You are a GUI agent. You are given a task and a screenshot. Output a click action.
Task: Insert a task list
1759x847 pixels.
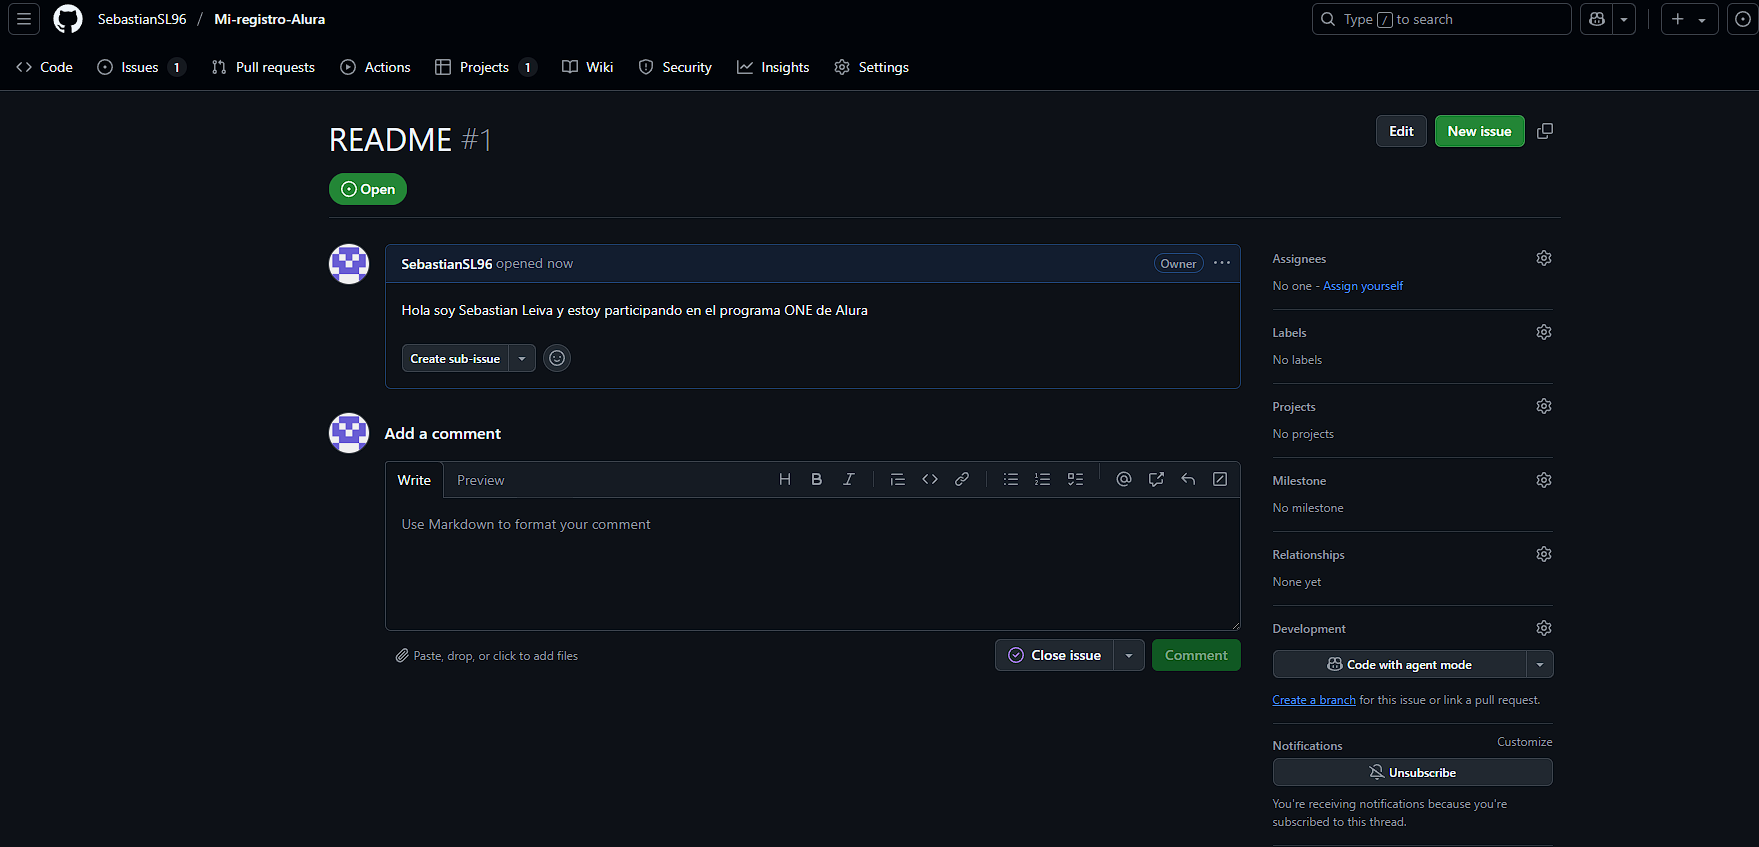coord(1075,479)
